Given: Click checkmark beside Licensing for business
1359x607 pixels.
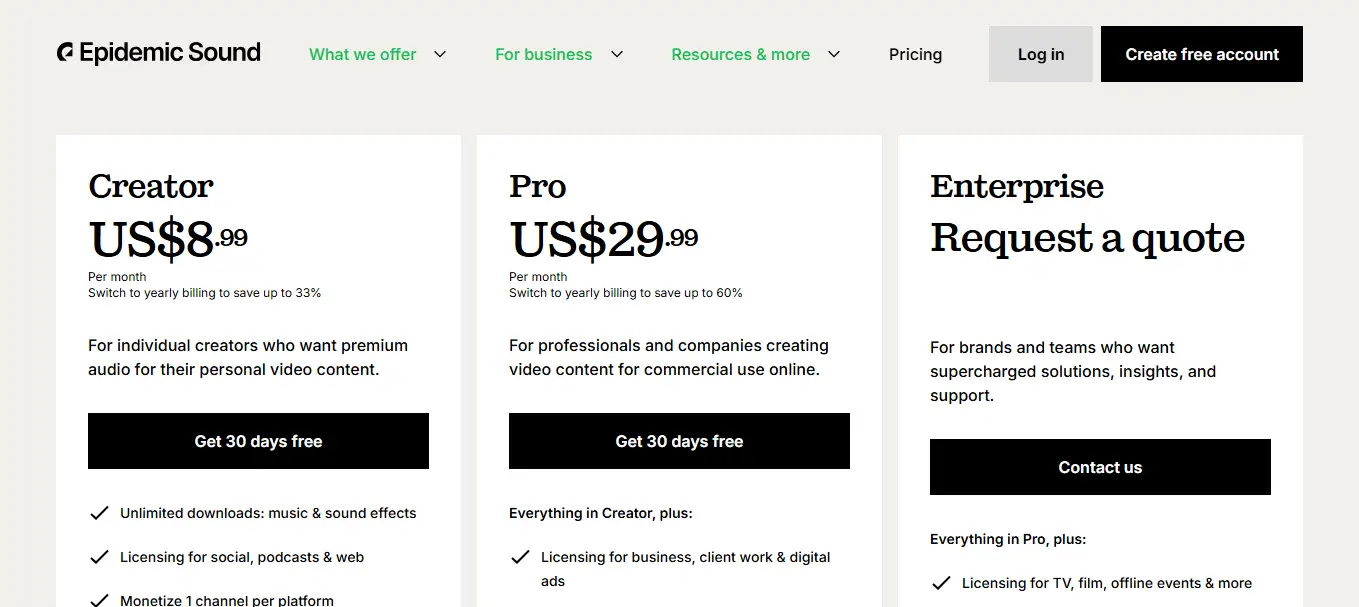Looking at the screenshot, I should pos(520,557).
